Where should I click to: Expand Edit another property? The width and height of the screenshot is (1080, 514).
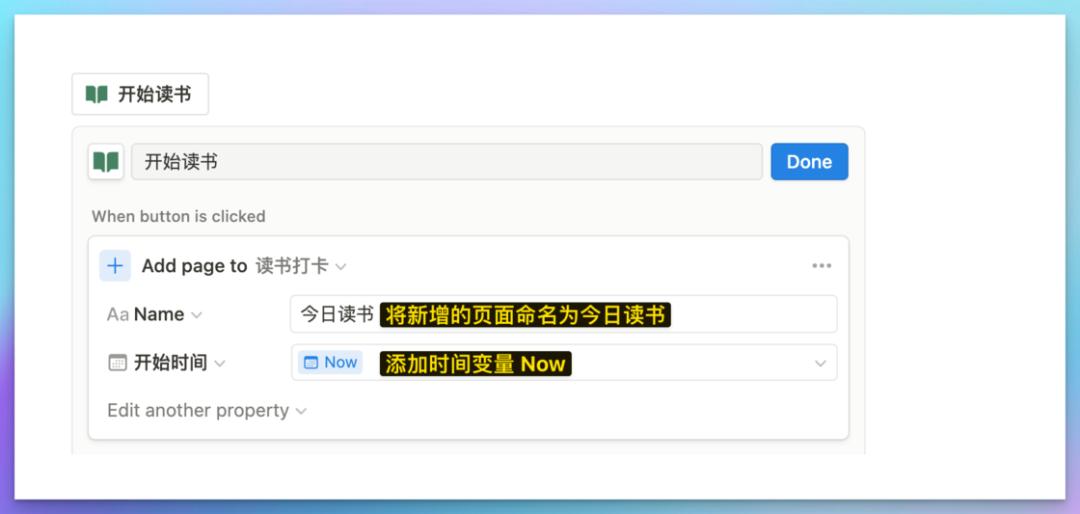click(x=207, y=411)
